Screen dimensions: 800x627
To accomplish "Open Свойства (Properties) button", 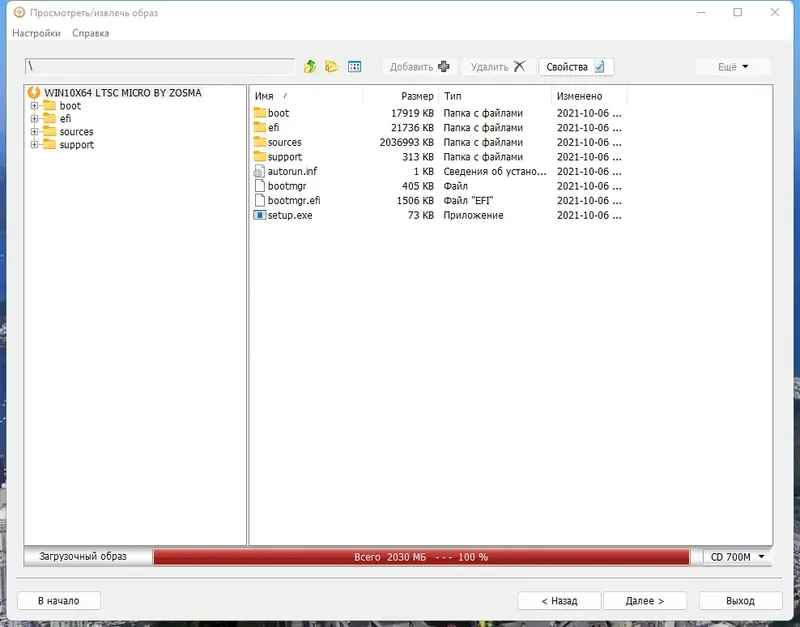I will click(576, 67).
